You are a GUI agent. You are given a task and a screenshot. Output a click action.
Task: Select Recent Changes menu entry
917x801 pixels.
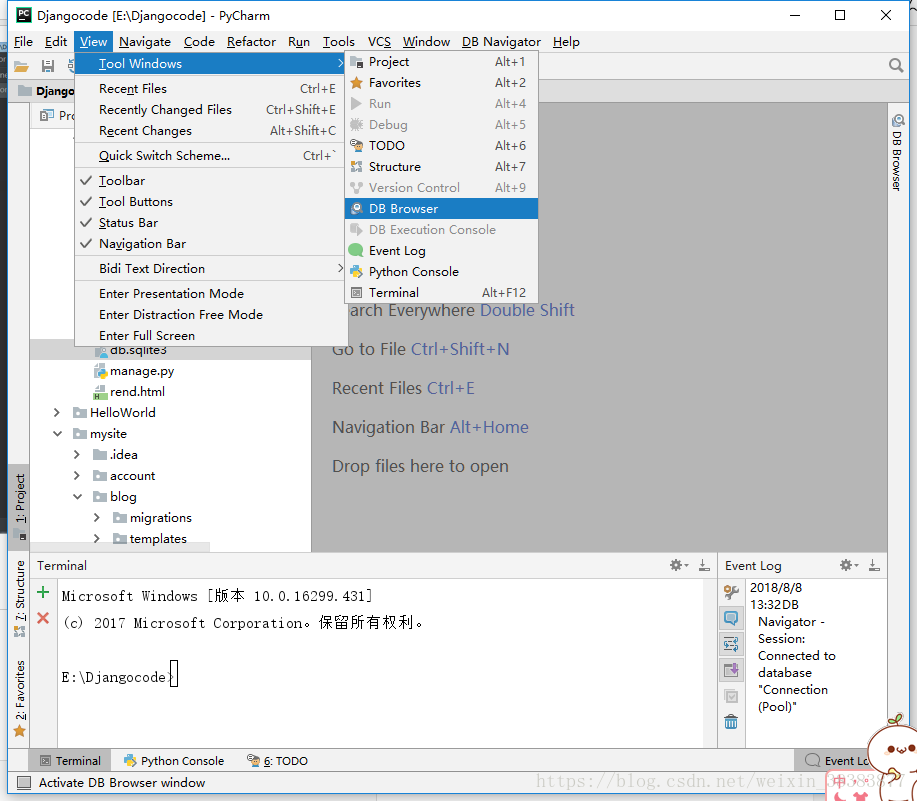click(x=211, y=130)
